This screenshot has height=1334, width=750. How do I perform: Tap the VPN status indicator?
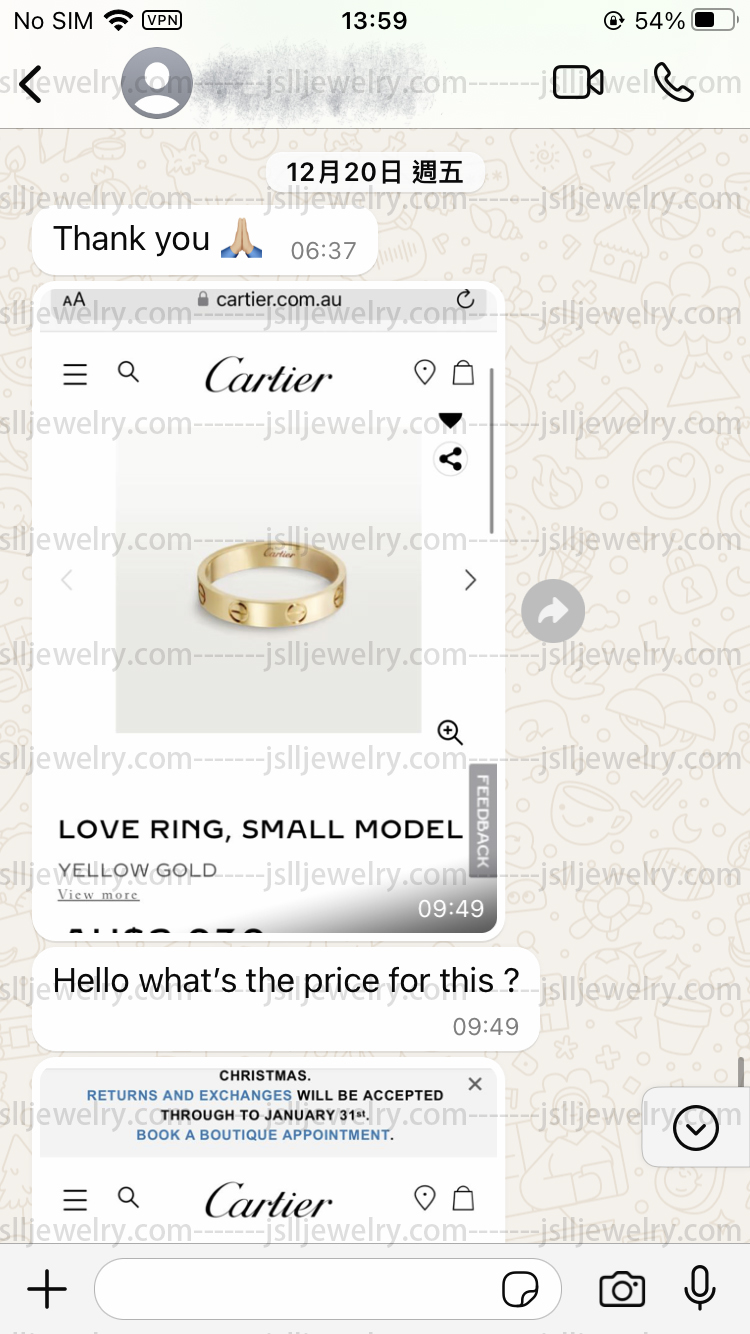(x=162, y=20)
